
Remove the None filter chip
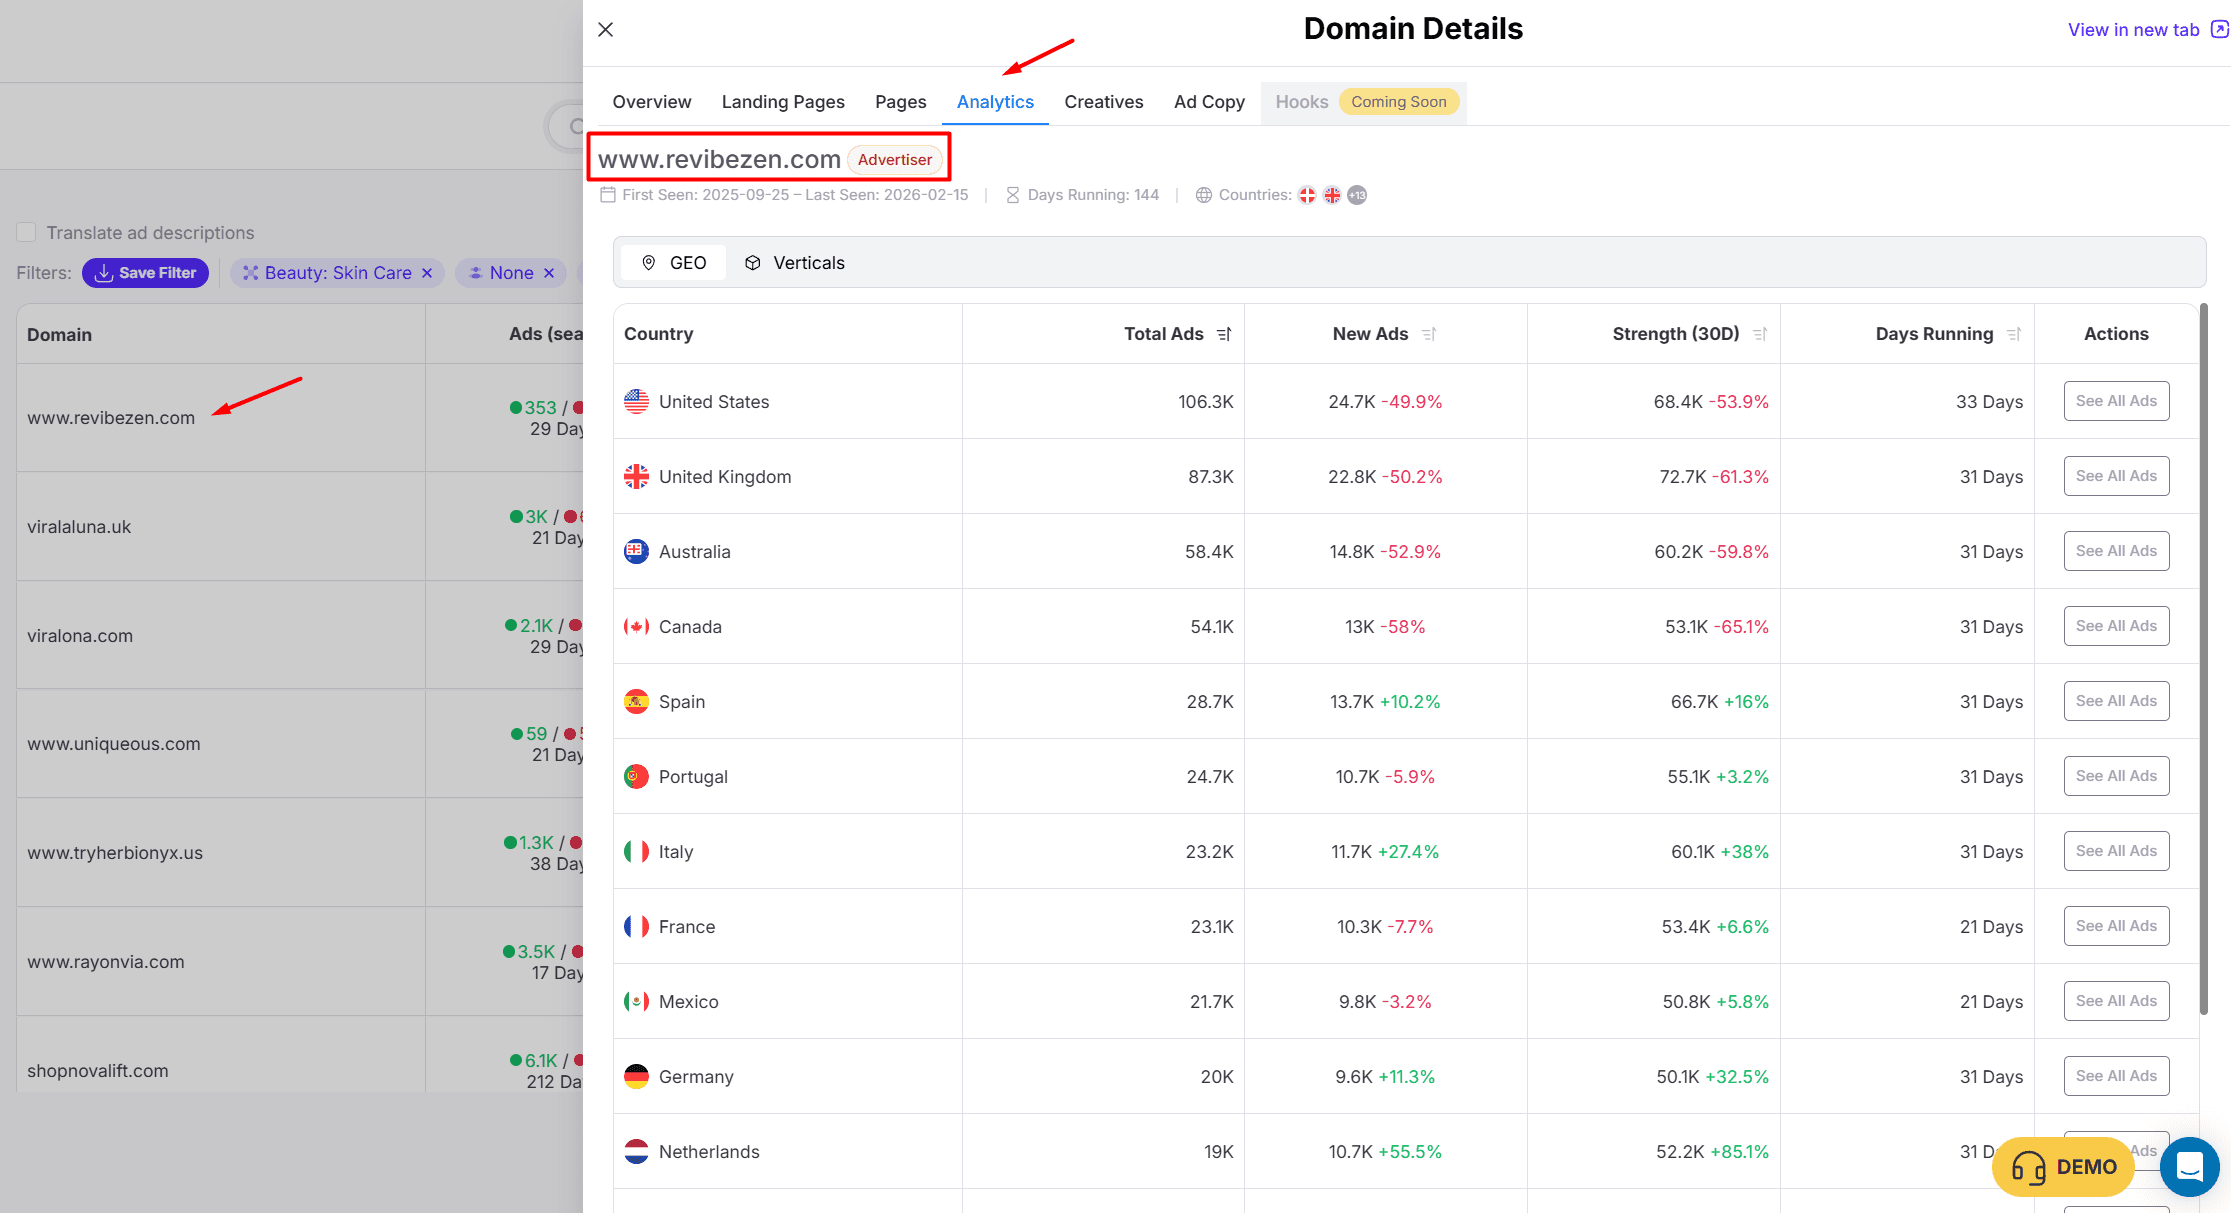[549, 273]
